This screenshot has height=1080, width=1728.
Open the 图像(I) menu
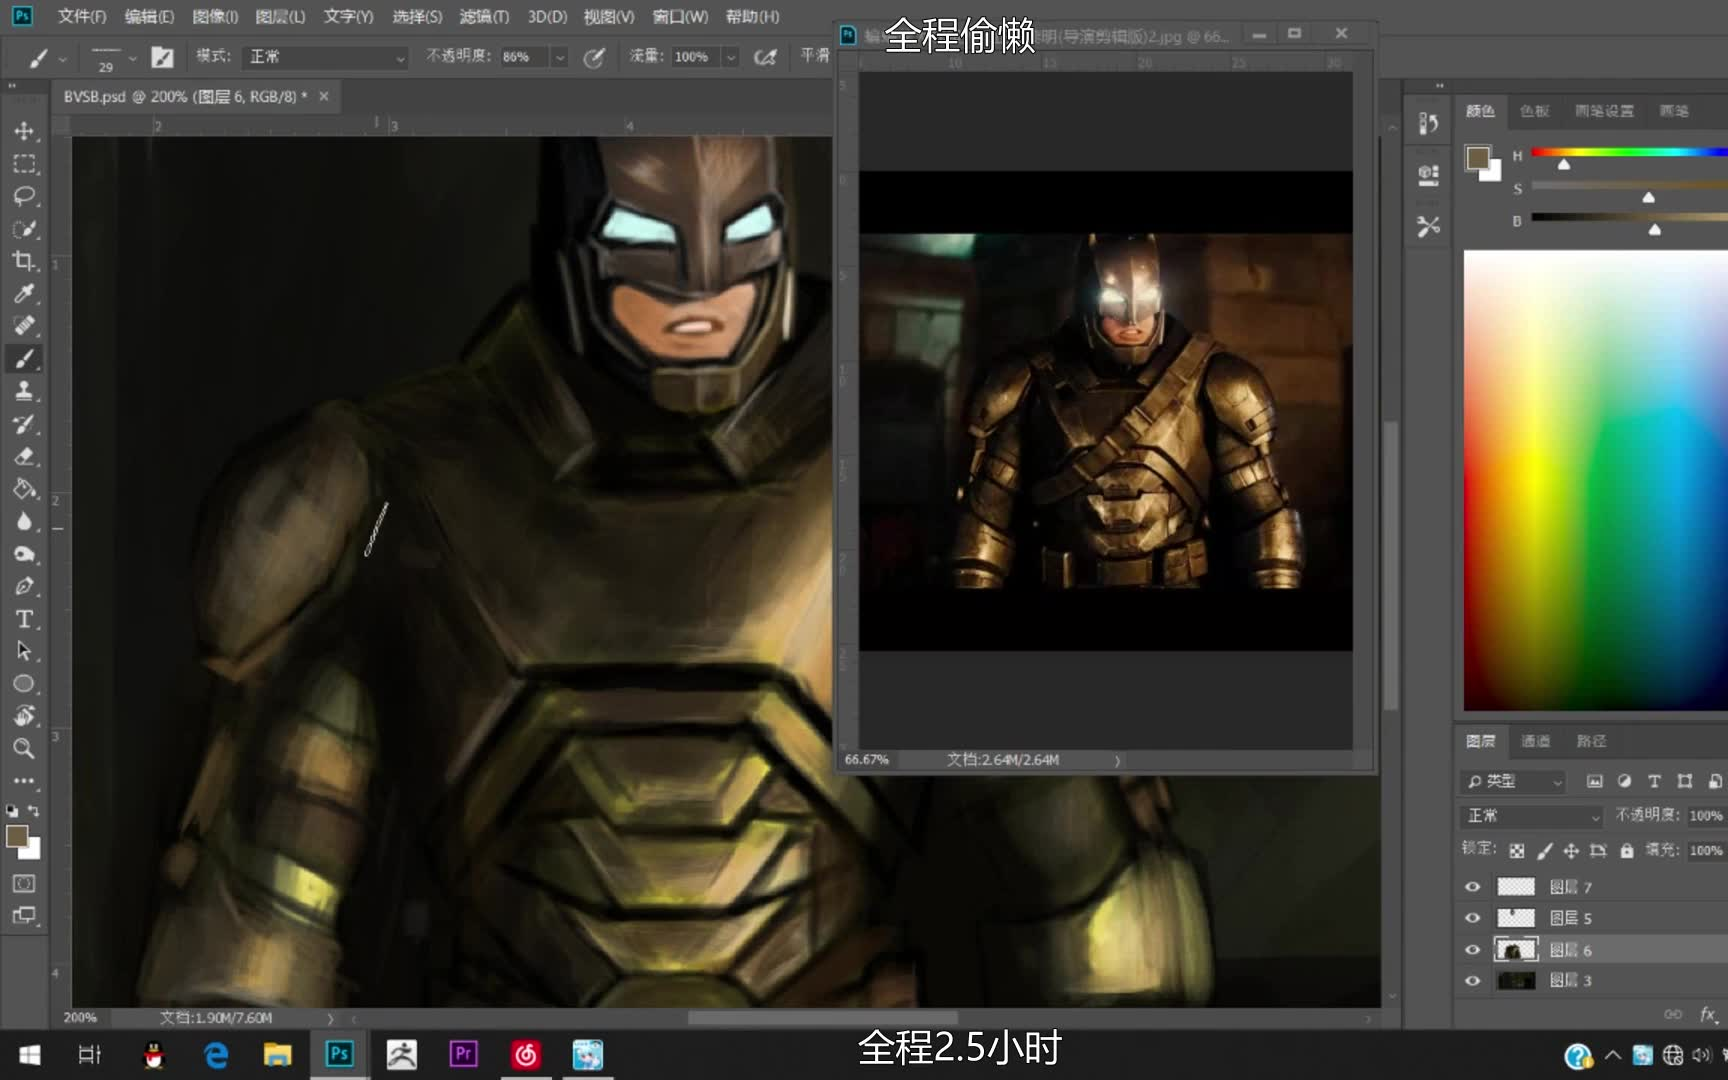tap(215, 16)
